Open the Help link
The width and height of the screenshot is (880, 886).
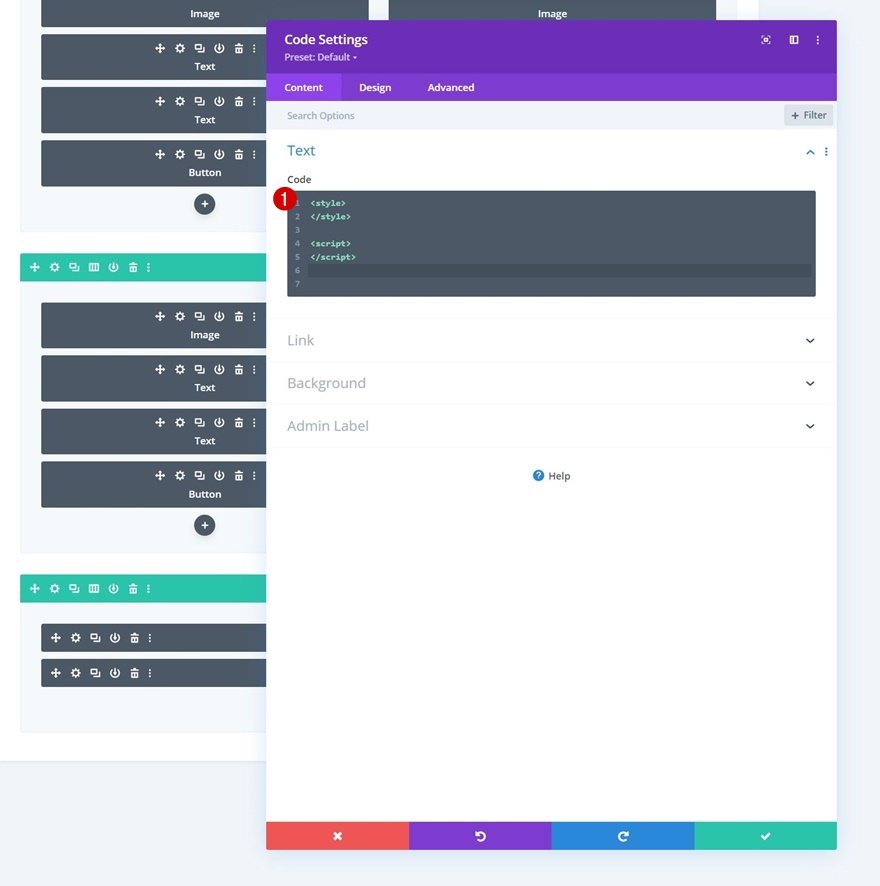click(552, 476)
